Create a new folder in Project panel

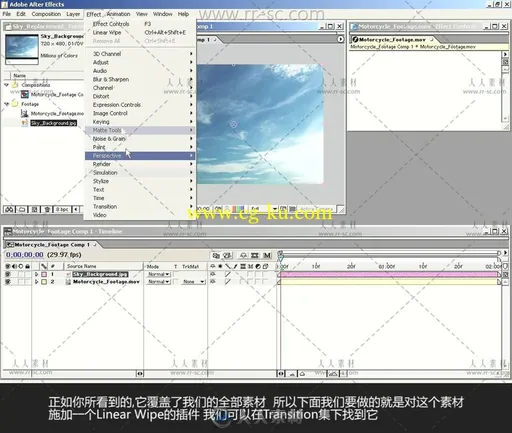[x=22, y=209]
